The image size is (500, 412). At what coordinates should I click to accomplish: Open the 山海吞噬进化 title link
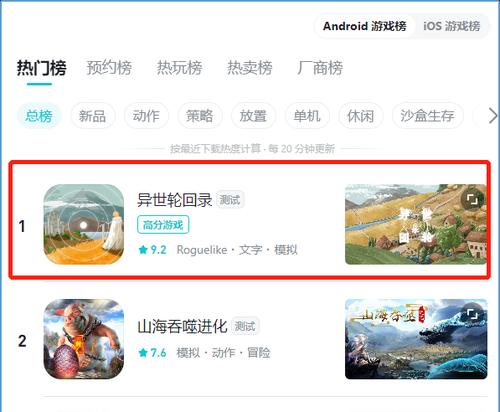(x=182, y=326)
